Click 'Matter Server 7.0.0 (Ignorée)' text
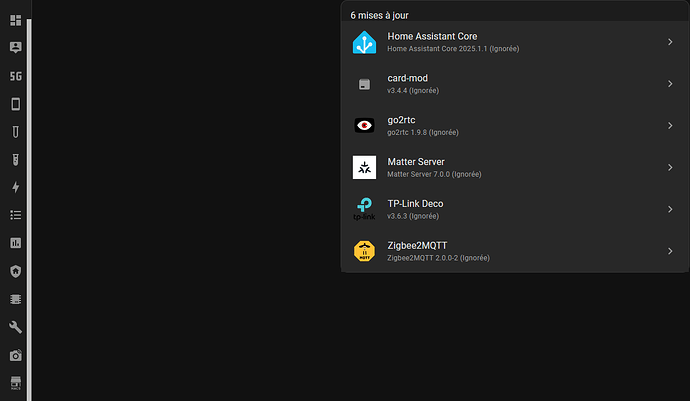Viewport: 690px width, 401px height. click(x=434, y=174)
